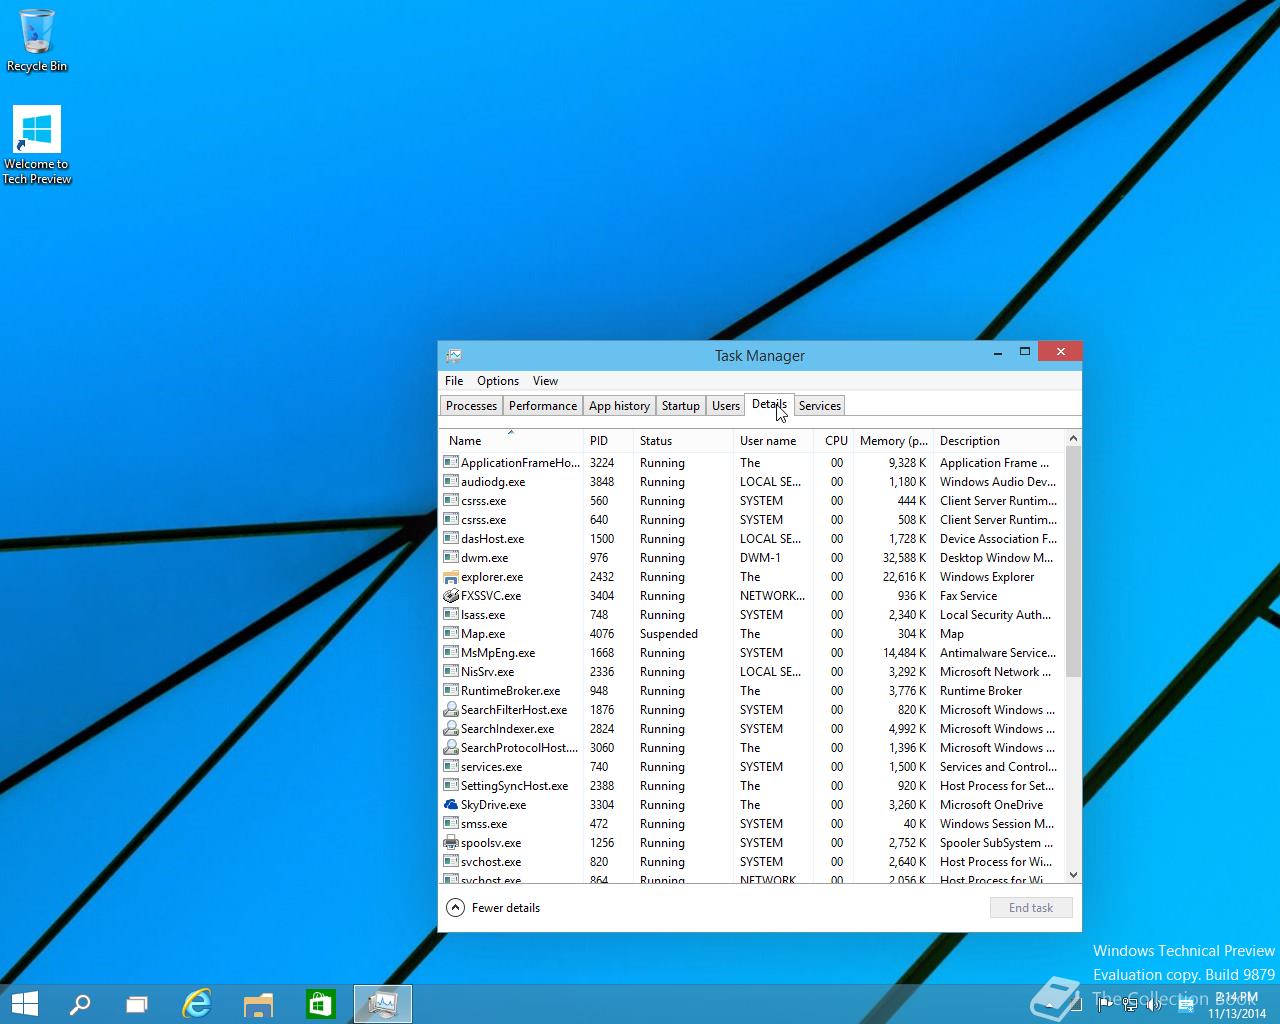
Task: Click the audiodg.exe process icon
Action: [451, 482]
